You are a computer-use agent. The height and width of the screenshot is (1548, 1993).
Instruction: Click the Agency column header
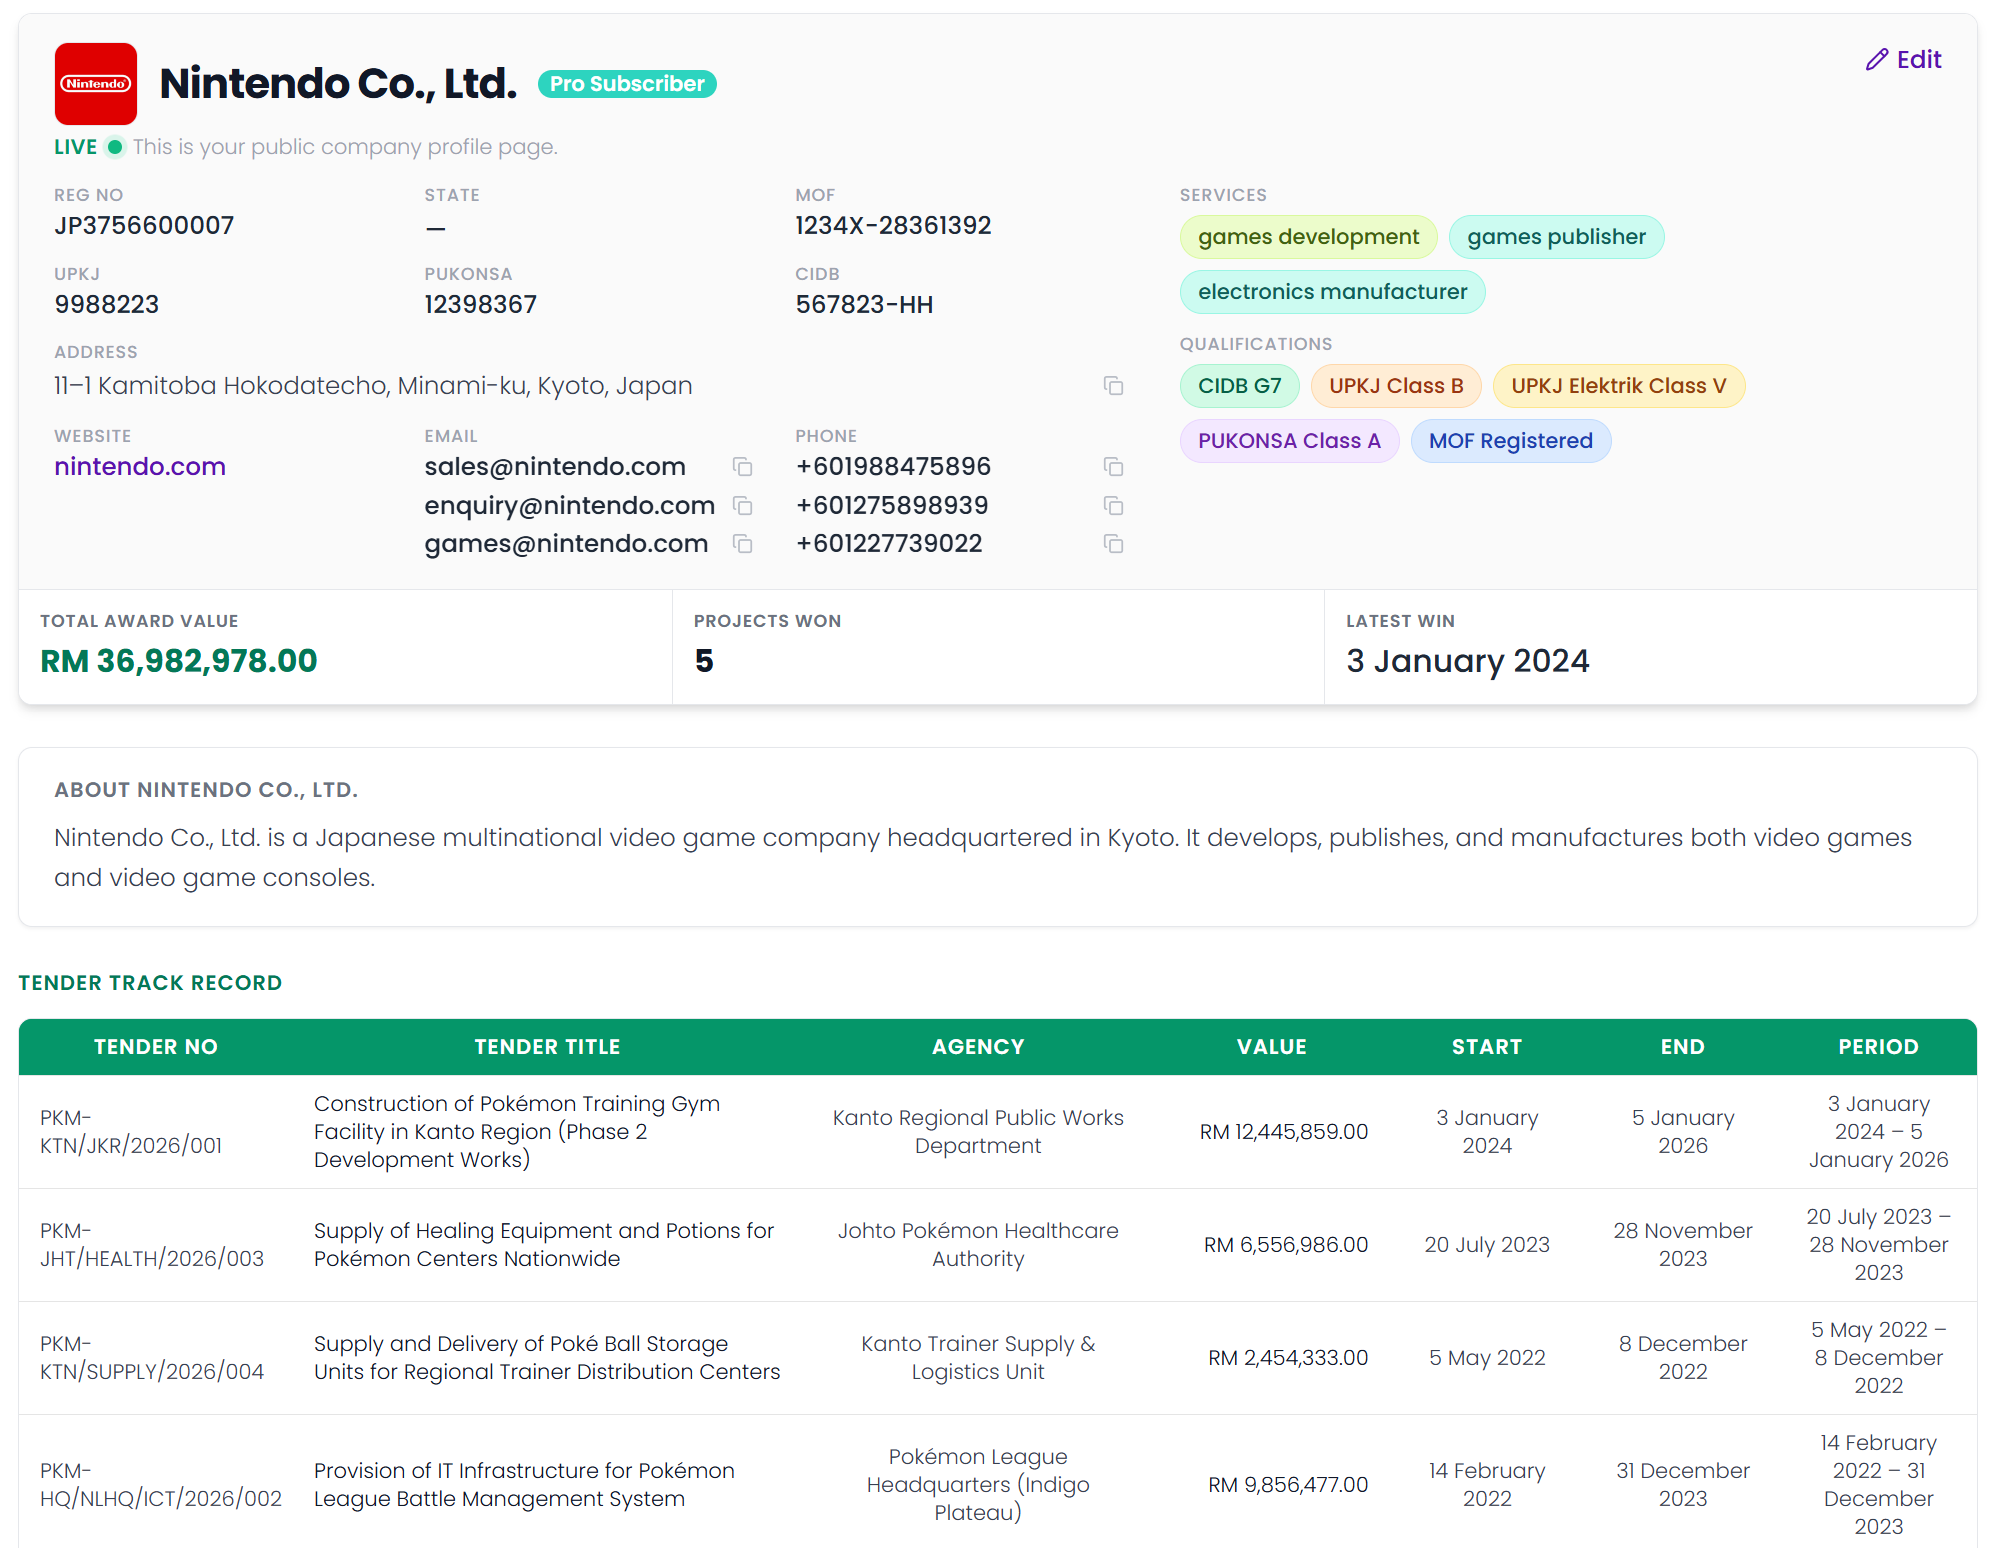pyautogui.click(x=978, y=1047)
